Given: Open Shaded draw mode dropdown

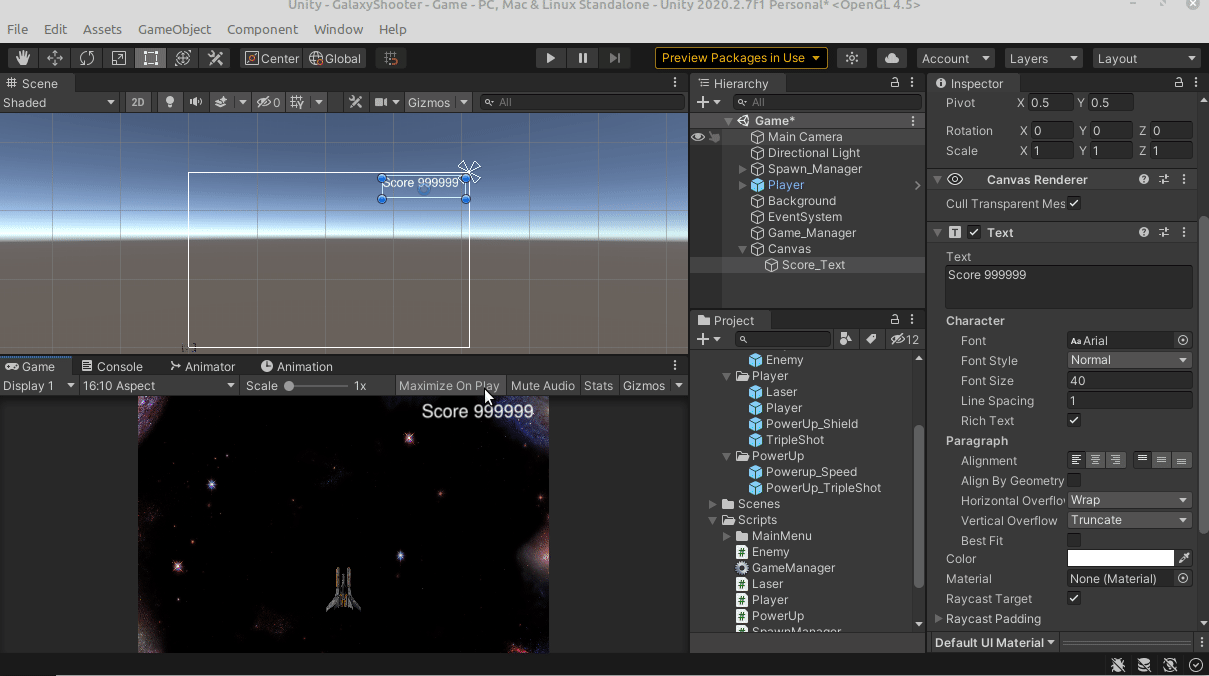Looking at the screenshot, I should 59,102.
